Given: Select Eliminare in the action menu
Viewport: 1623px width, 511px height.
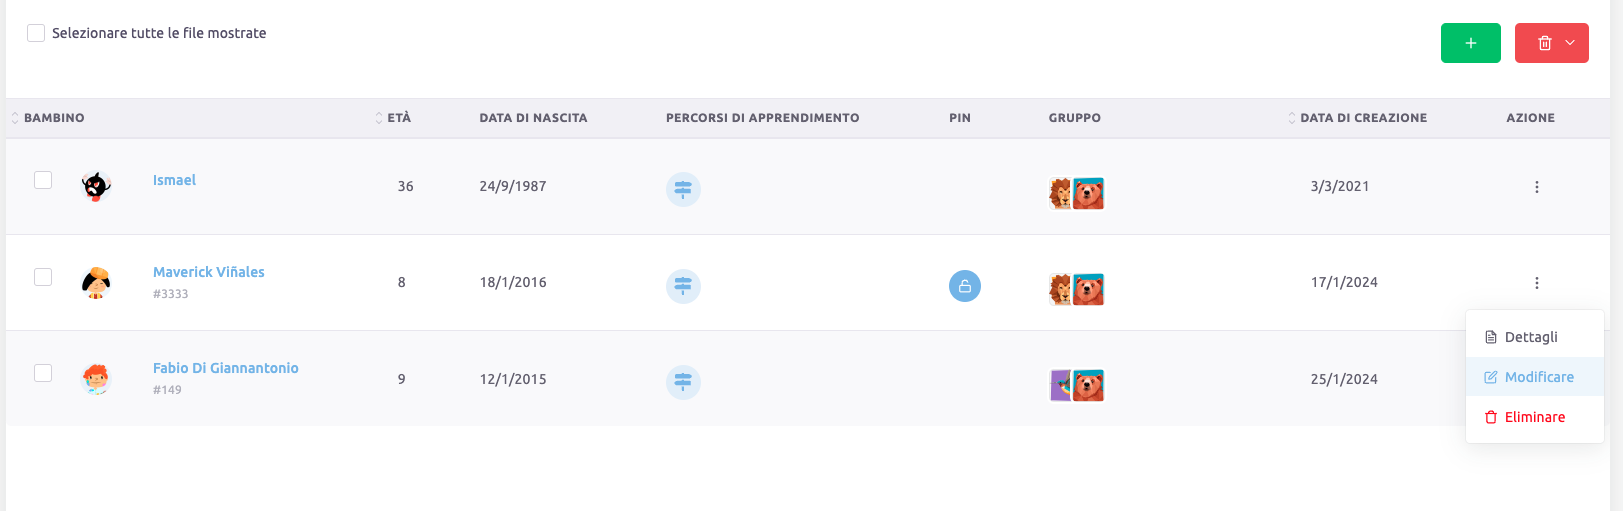Looking at the screenshot, I should tap(1534, 417).
